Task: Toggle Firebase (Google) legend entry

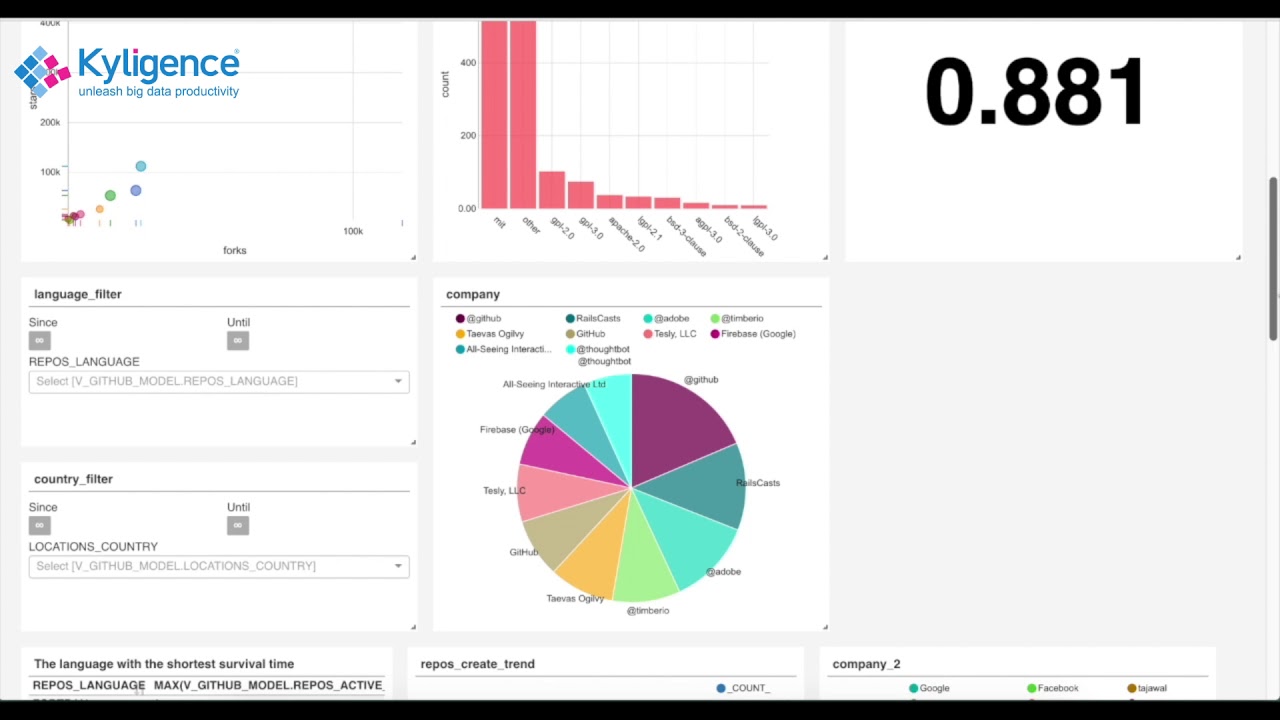Action: 753,334
